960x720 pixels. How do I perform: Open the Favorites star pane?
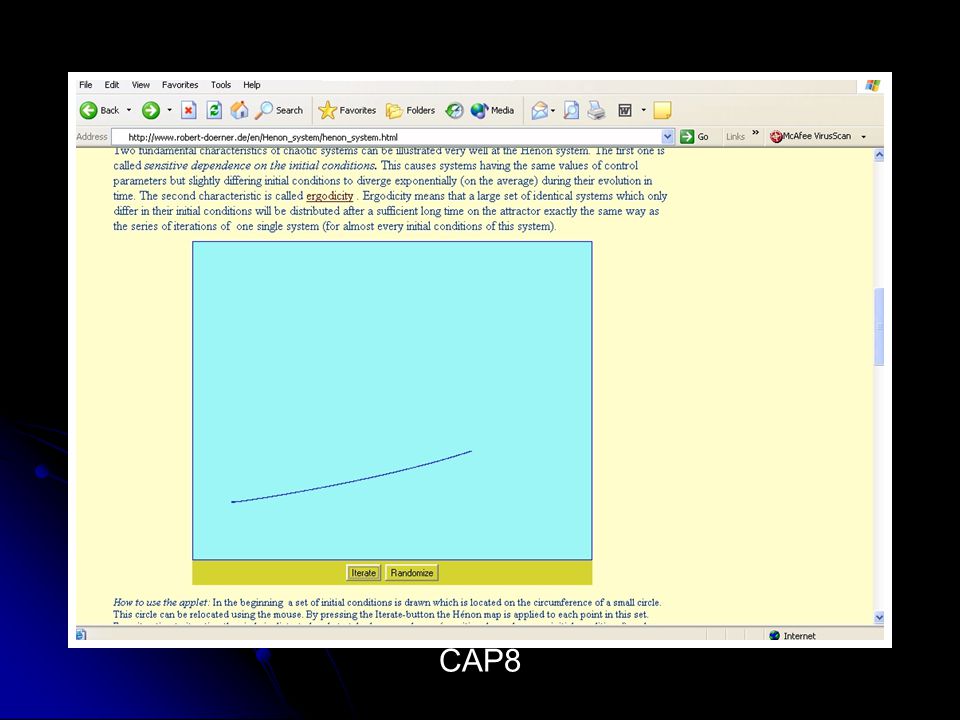coord(347,110)
